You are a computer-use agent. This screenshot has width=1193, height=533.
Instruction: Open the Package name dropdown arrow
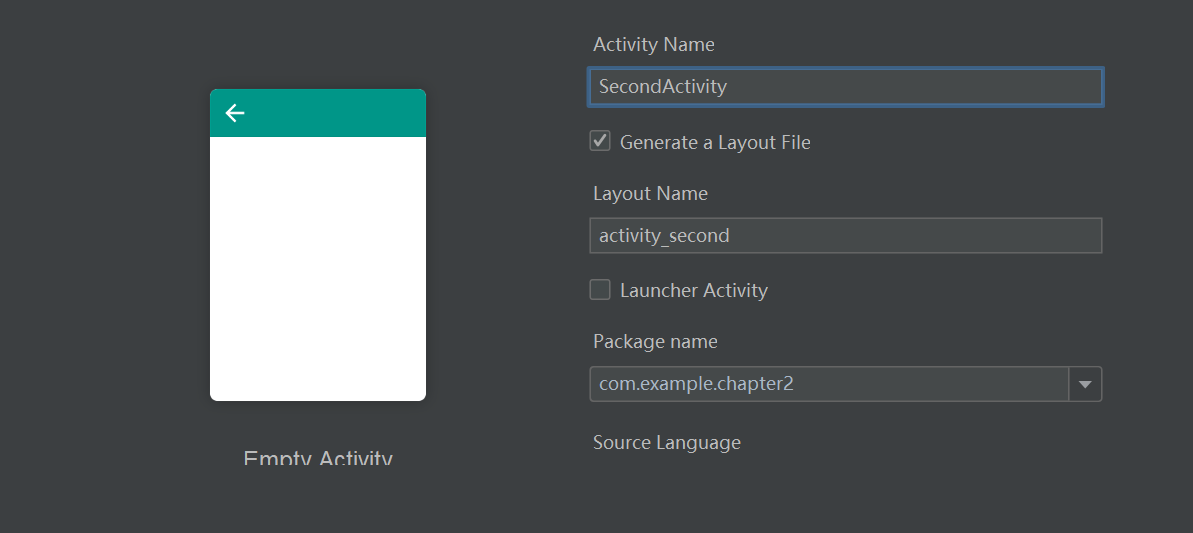click(x=1085, y=384)
